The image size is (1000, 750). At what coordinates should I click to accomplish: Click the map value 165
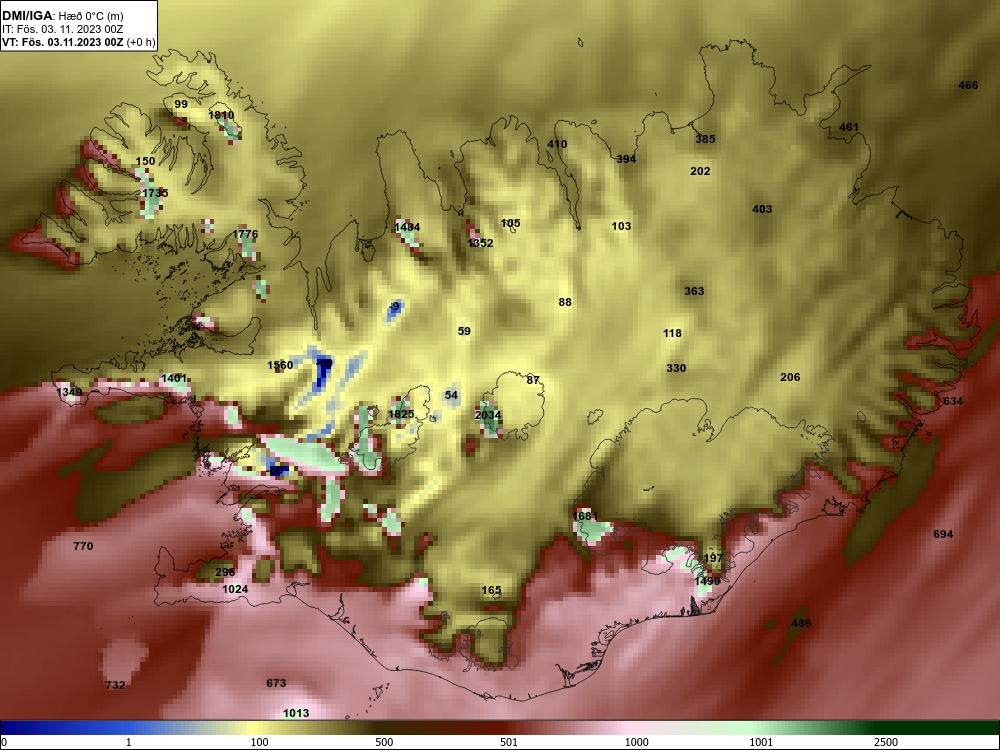[x=490, y=591]
